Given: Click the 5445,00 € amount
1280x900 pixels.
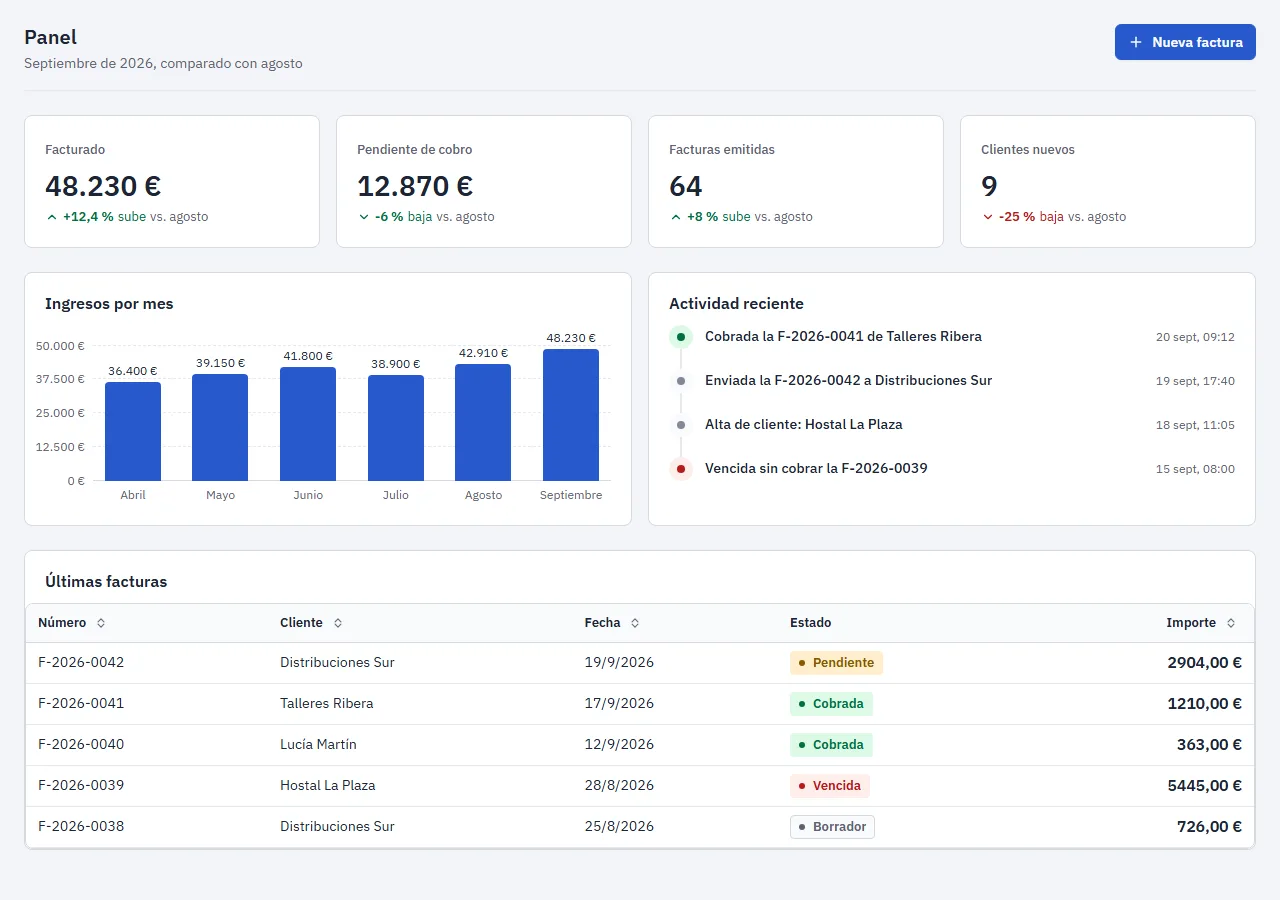Looking at the screenshot, I should (x=1204, y=786).
